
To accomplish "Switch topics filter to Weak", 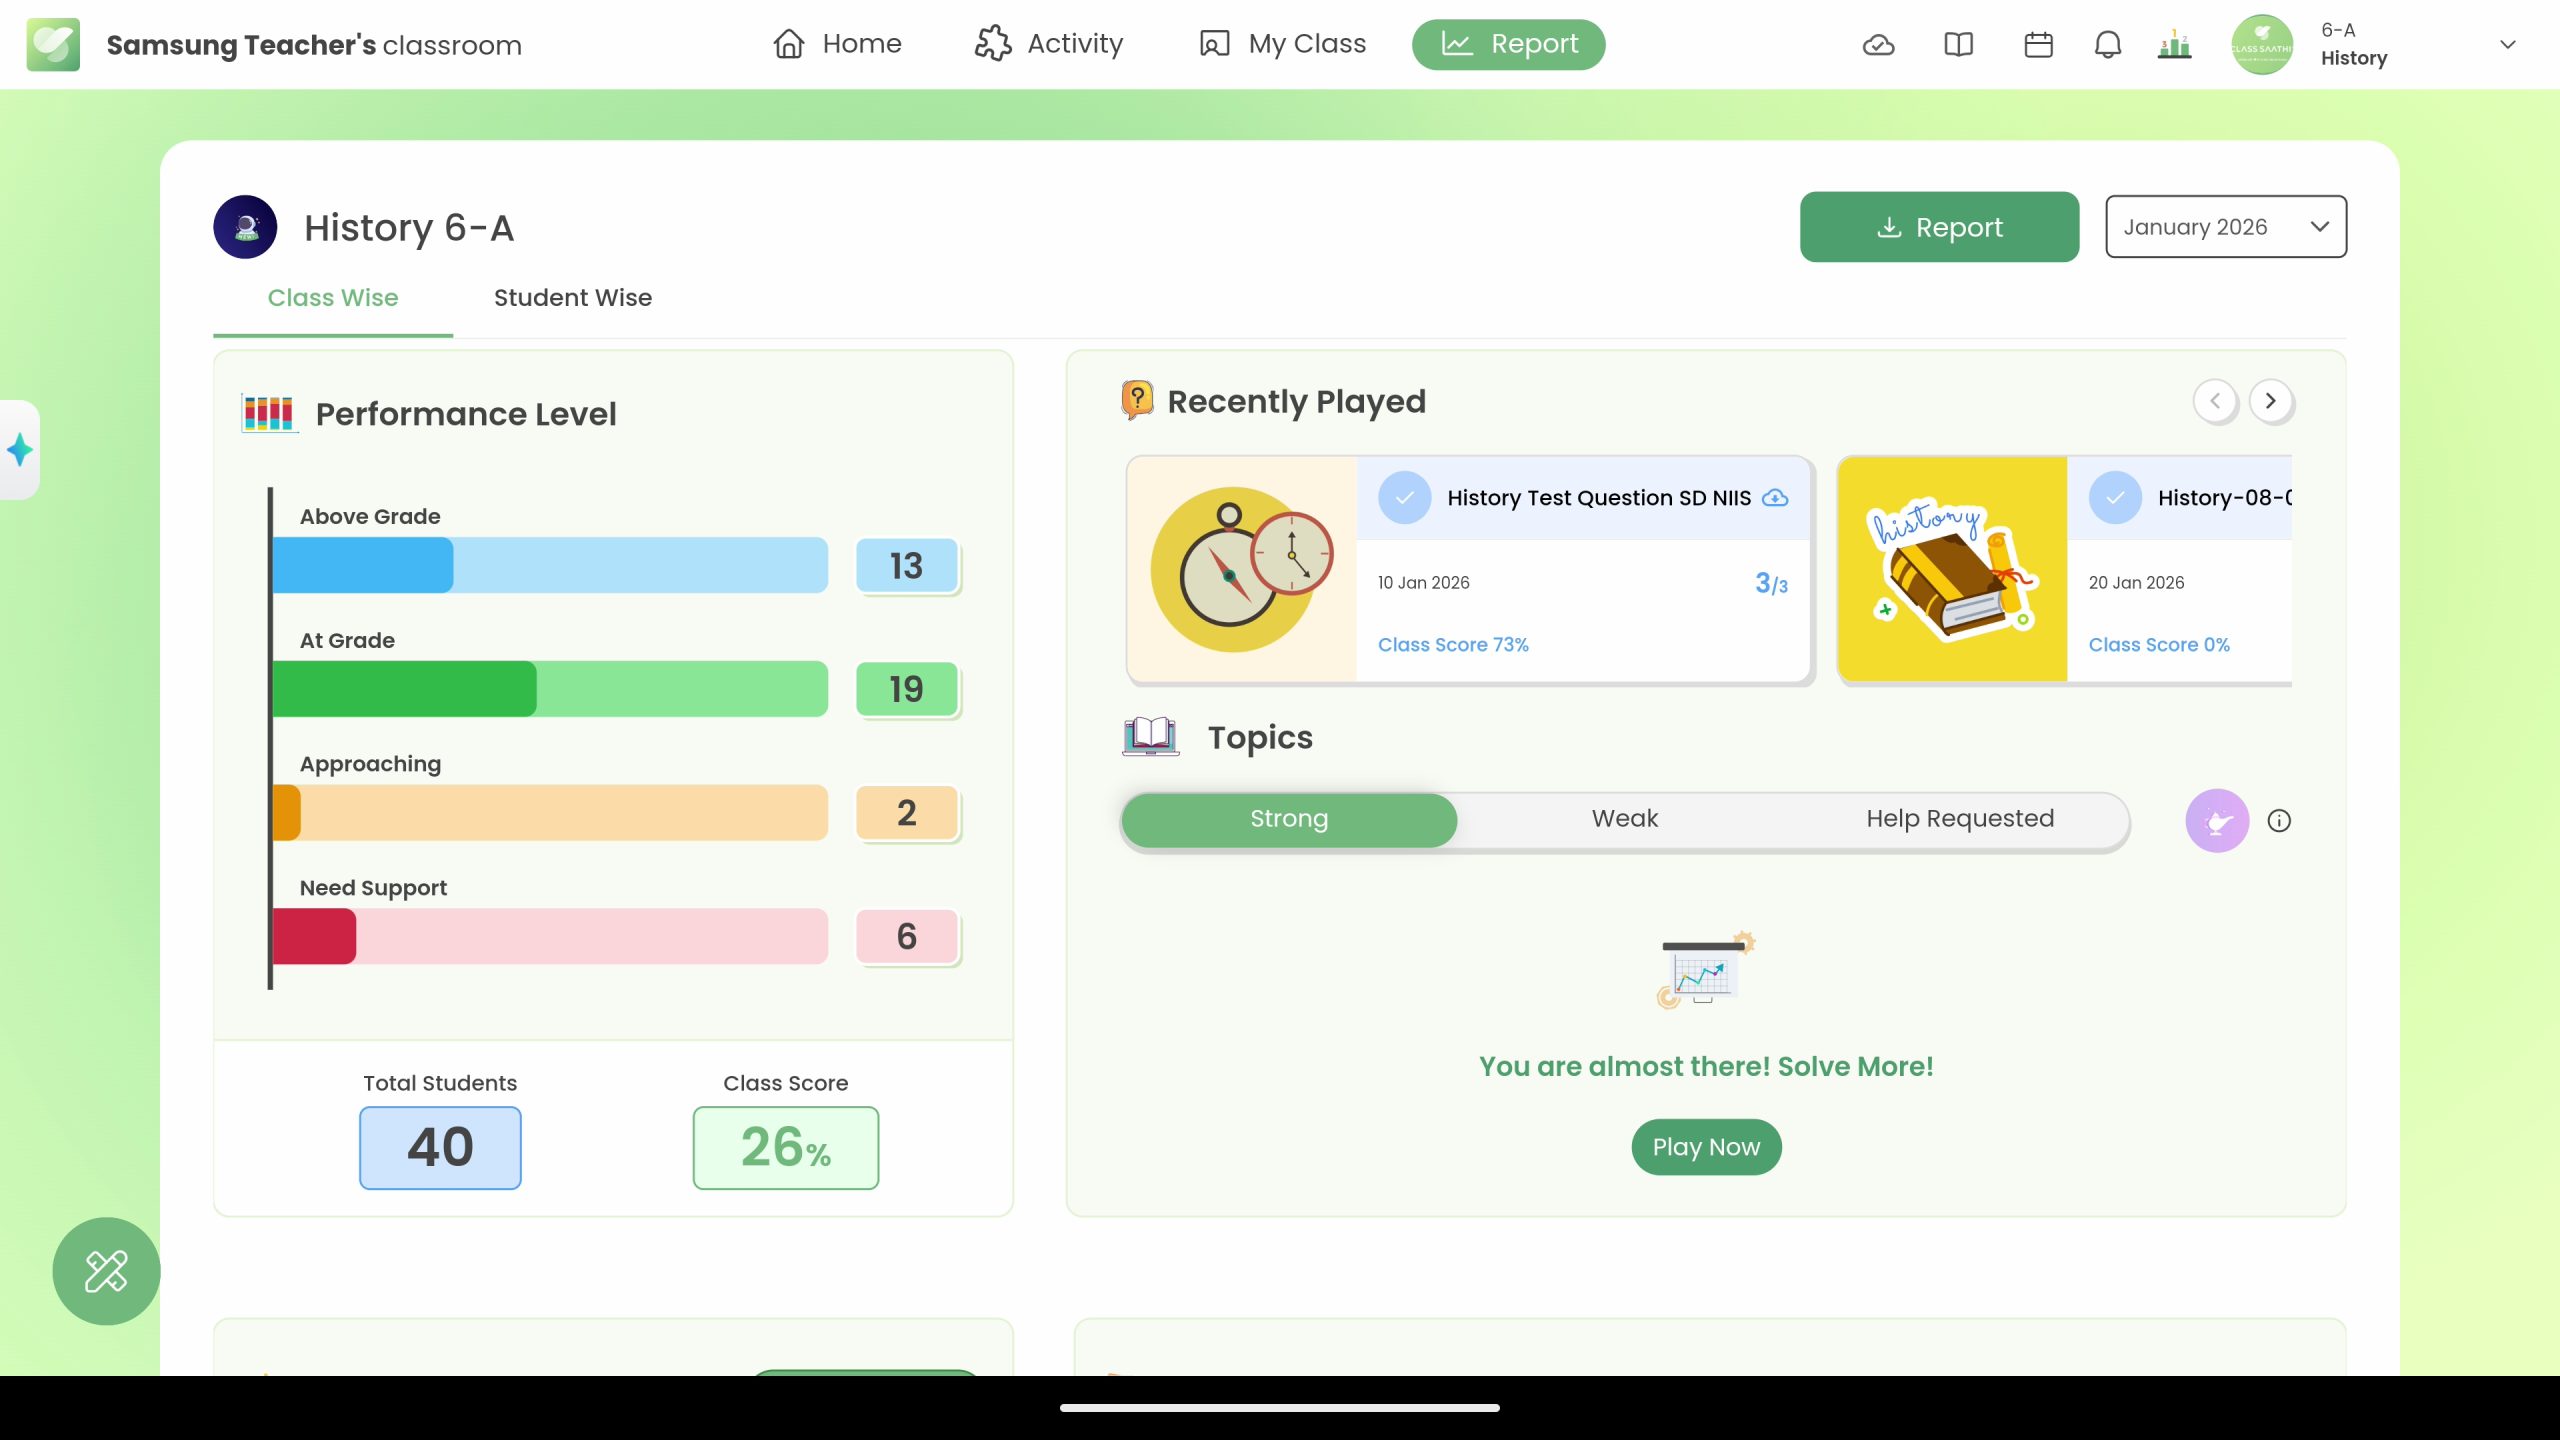I will pyautogui.click(x=1624, y=819).
